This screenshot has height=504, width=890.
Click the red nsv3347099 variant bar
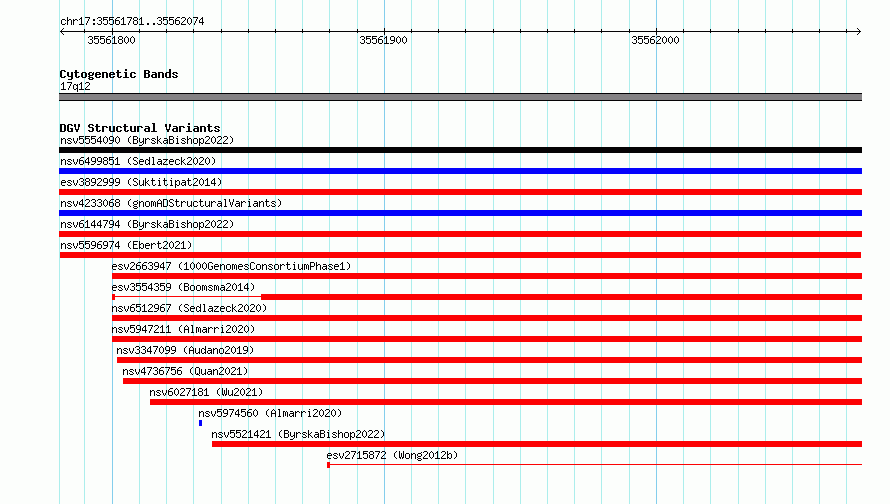tap(489, 360)
